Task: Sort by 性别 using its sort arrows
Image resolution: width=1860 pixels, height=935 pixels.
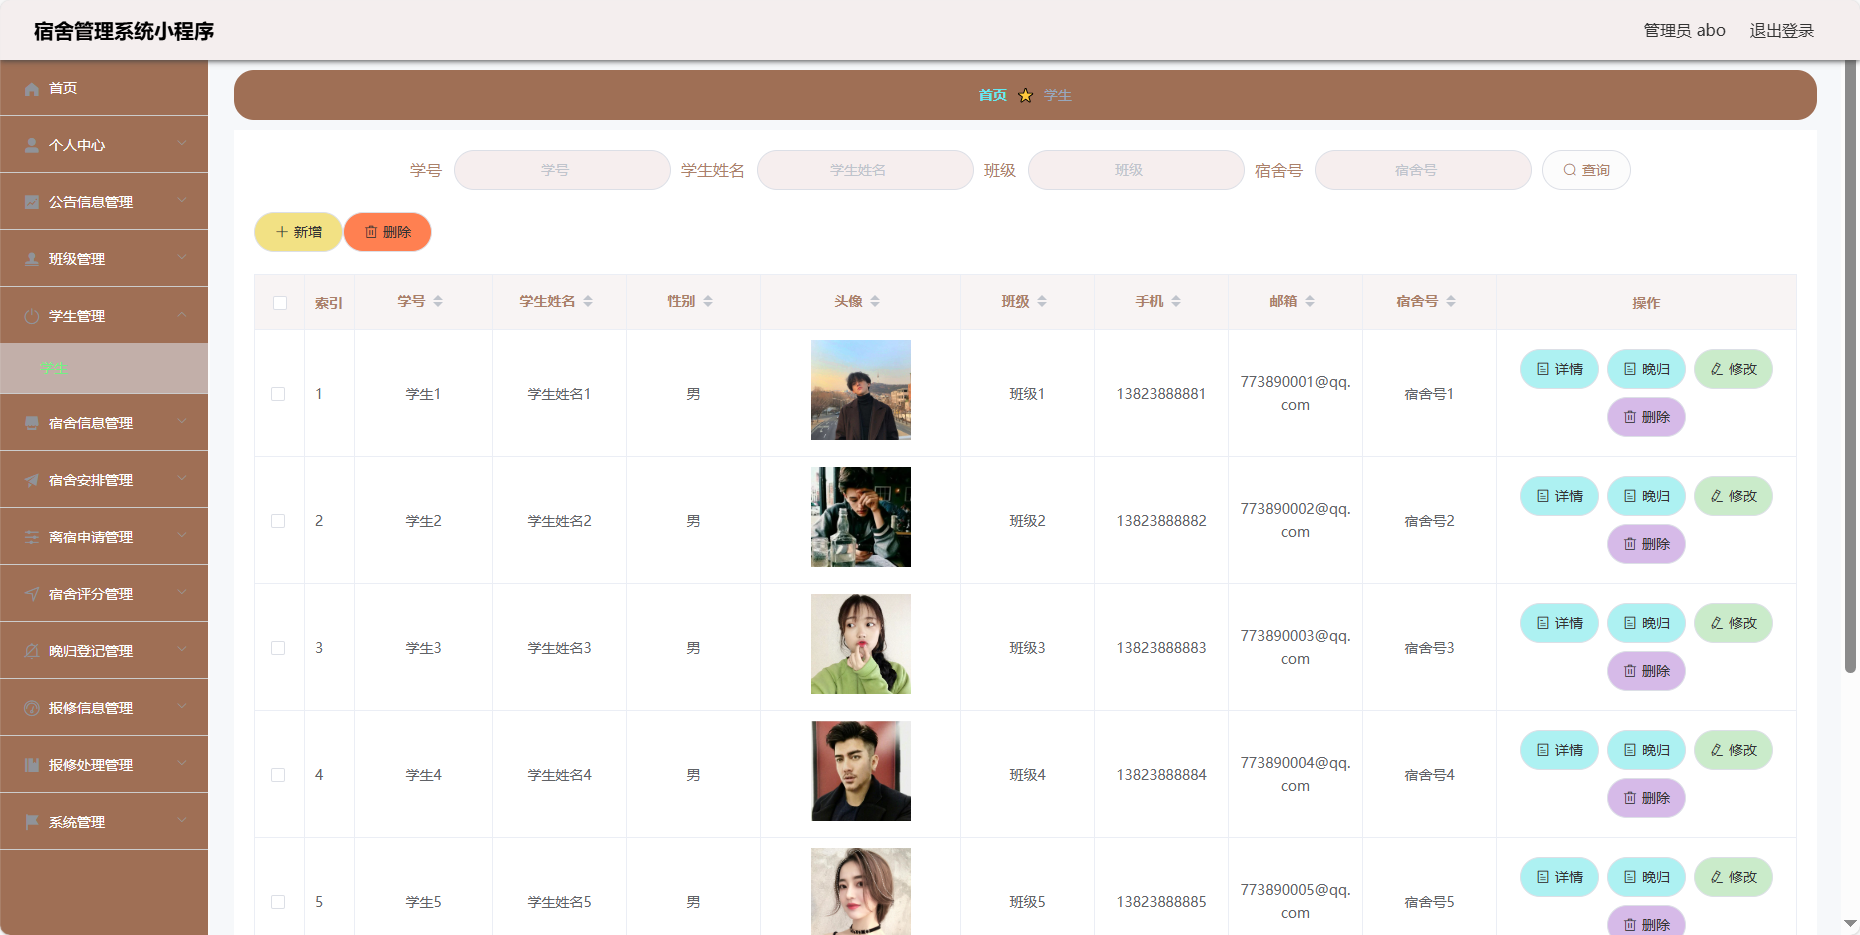Action: coord(708,302)
